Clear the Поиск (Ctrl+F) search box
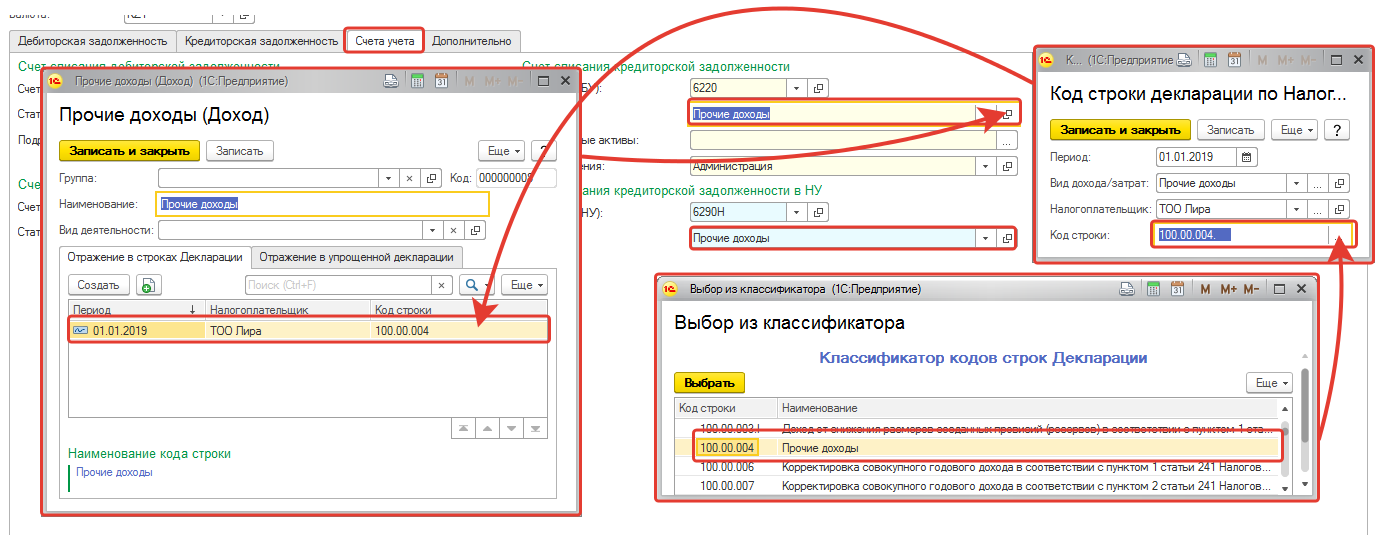 (443, 285)
